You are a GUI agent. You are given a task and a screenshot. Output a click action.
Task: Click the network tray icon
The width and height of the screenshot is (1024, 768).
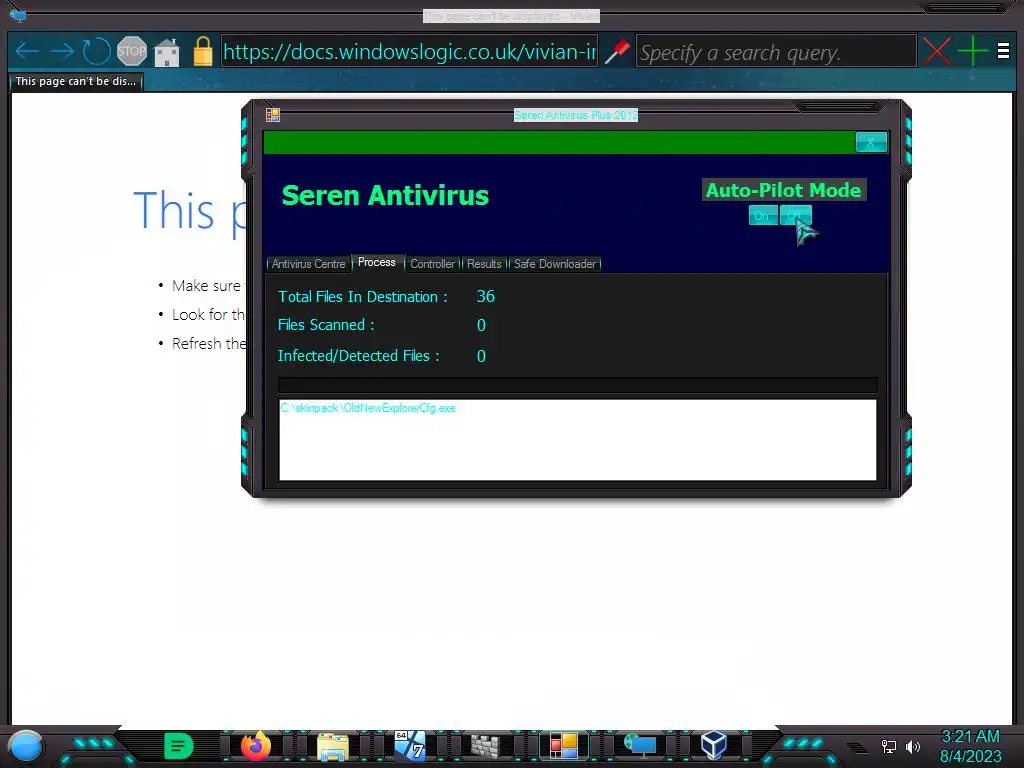coord(889,746)
